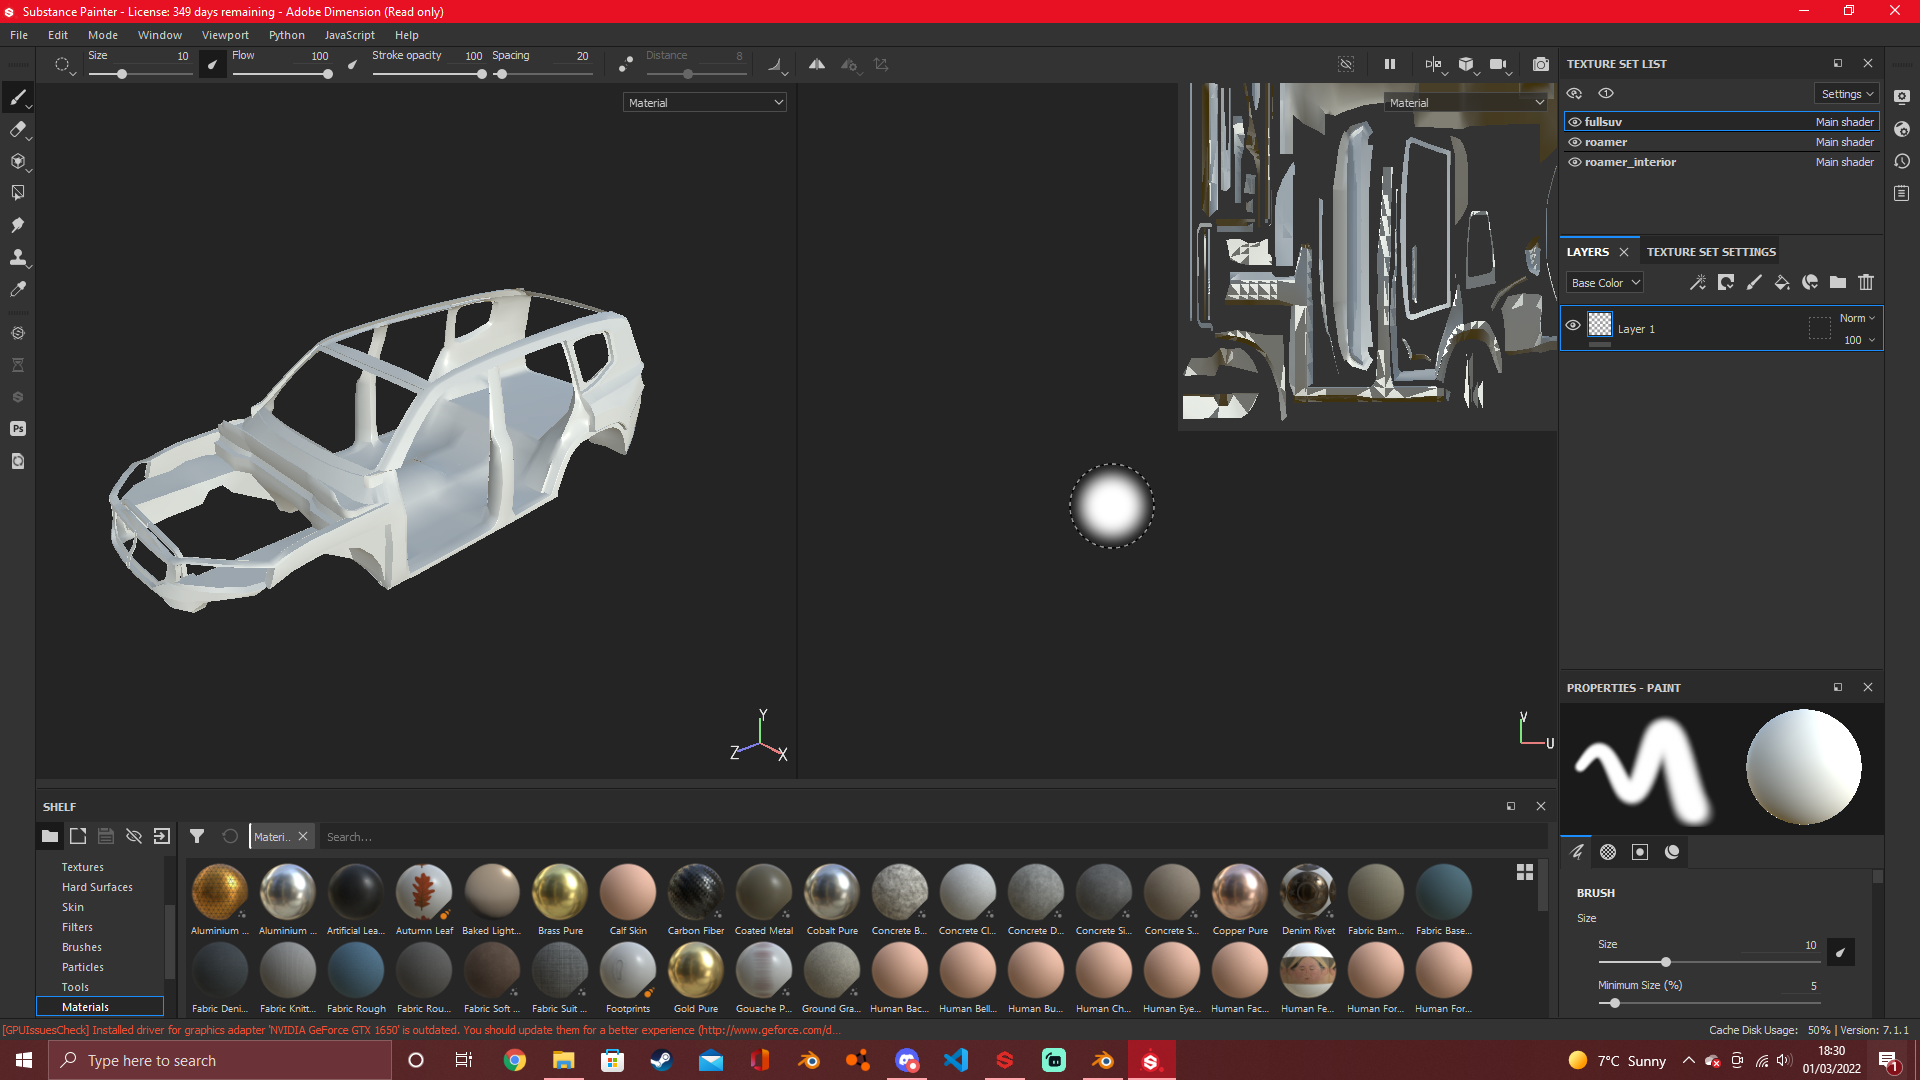Toggle visibility of Layer 1
This screenshot has width=1920, height=1080.
[1573, 325]
